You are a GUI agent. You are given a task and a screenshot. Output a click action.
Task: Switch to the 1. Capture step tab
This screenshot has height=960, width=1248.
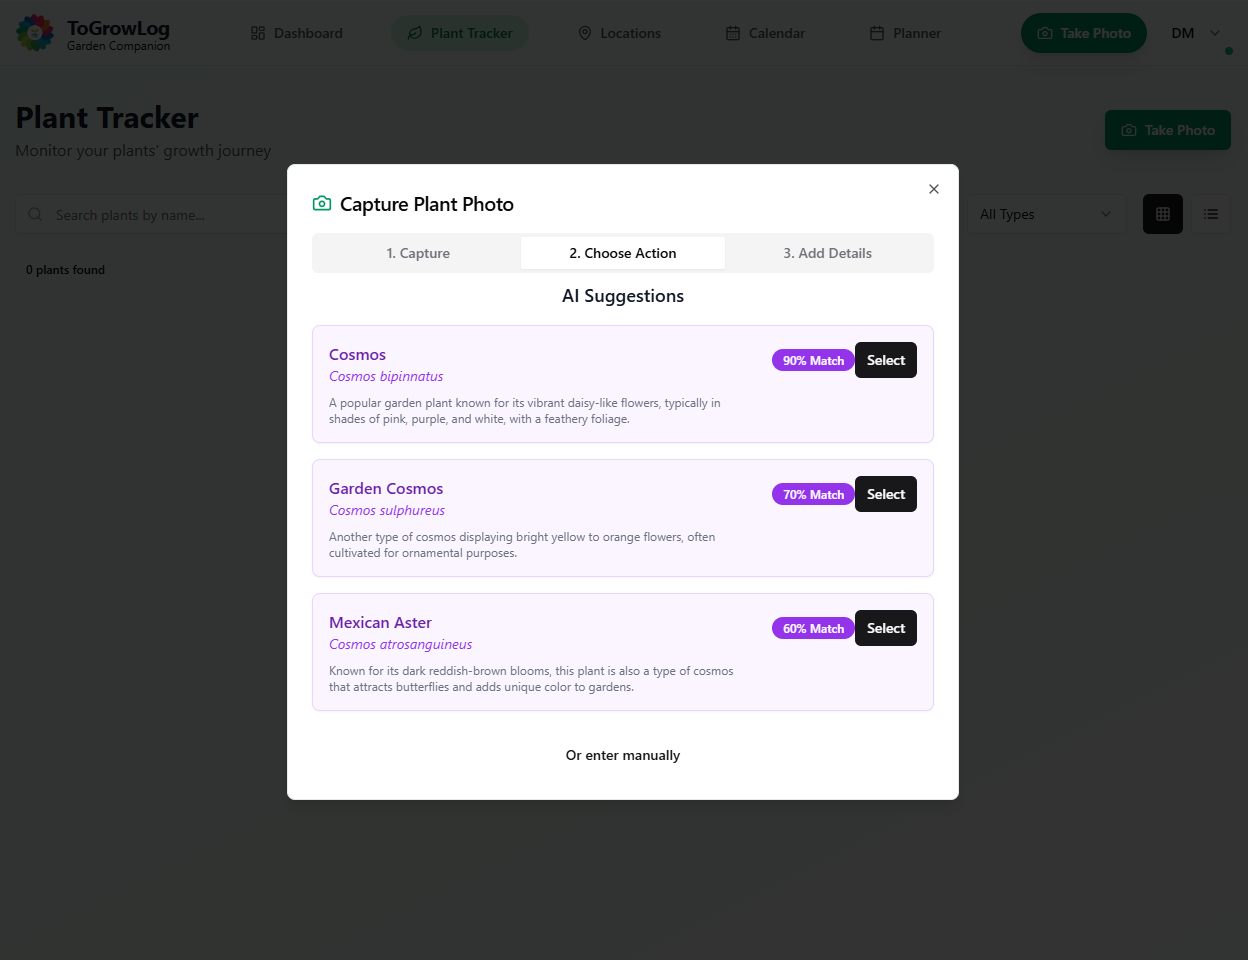coord(418,253)
